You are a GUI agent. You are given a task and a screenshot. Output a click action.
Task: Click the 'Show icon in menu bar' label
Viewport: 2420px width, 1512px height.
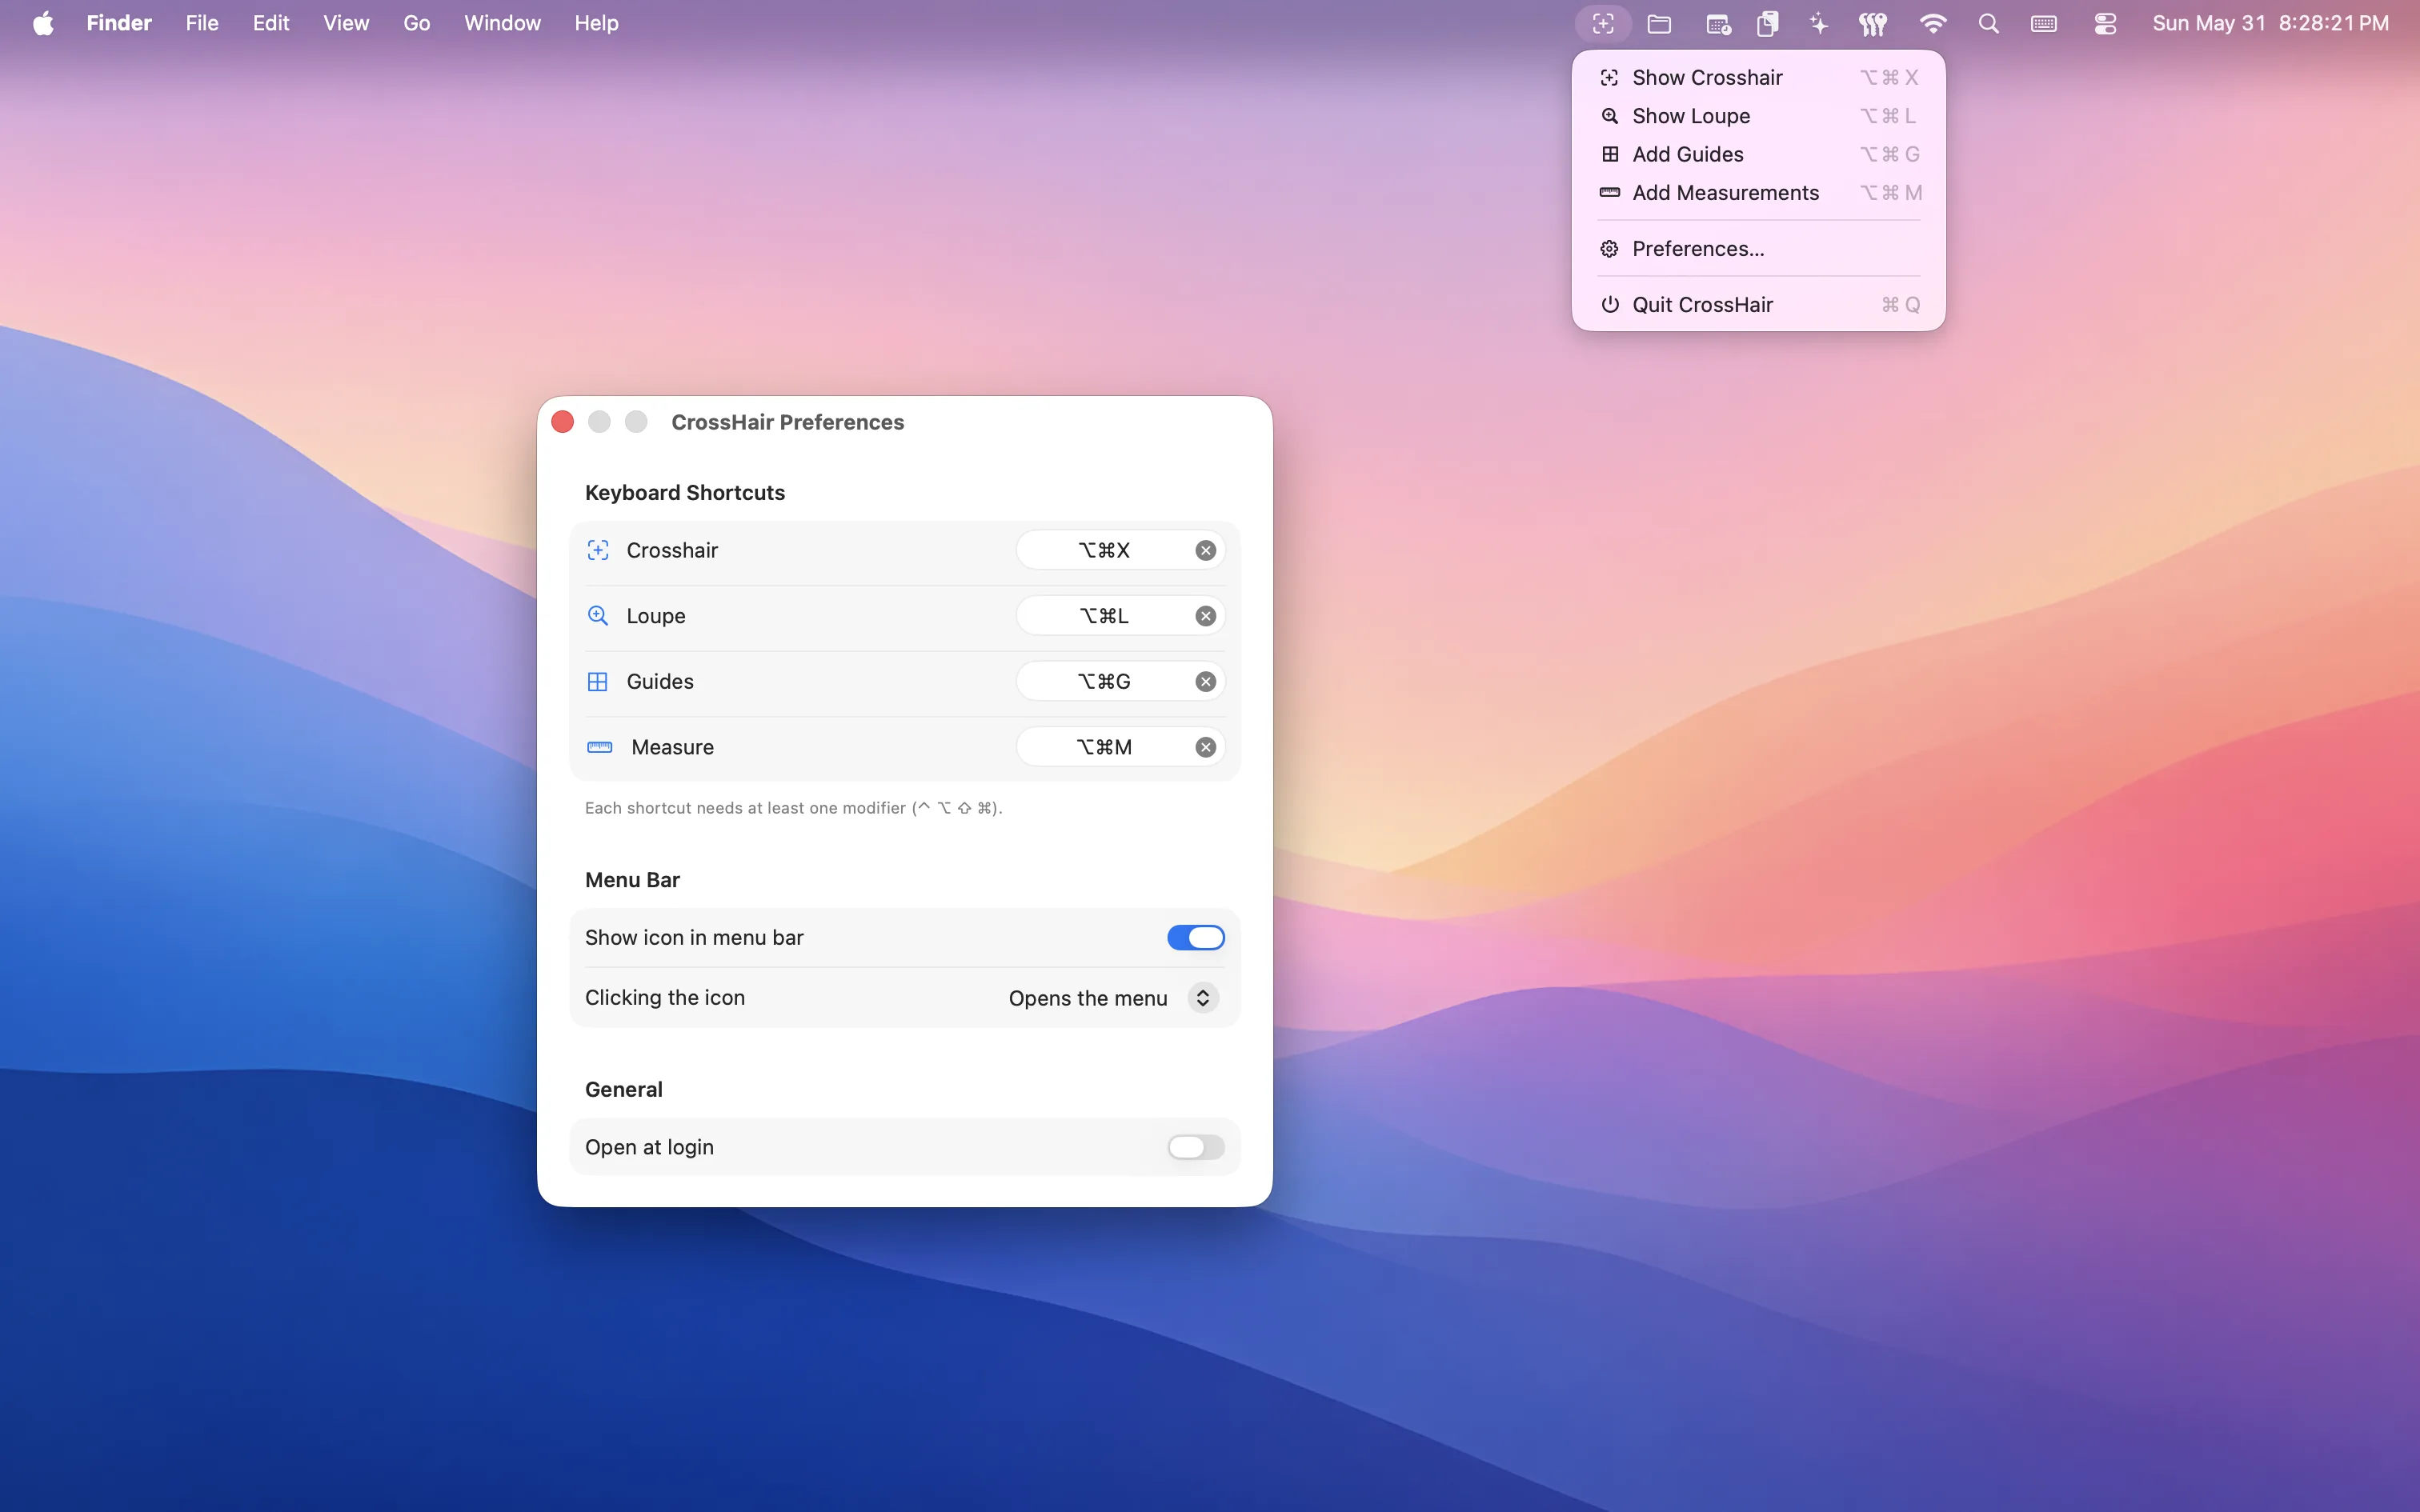[694, 937]
